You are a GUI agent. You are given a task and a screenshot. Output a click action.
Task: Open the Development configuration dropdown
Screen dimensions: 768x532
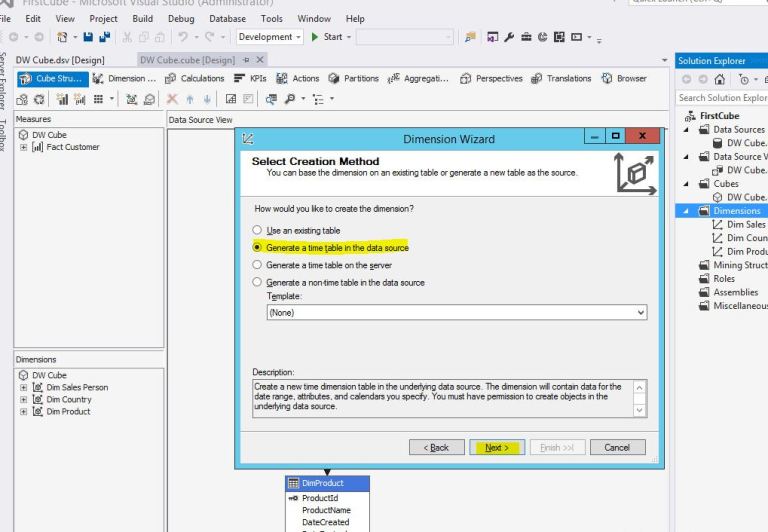(269, 37)
